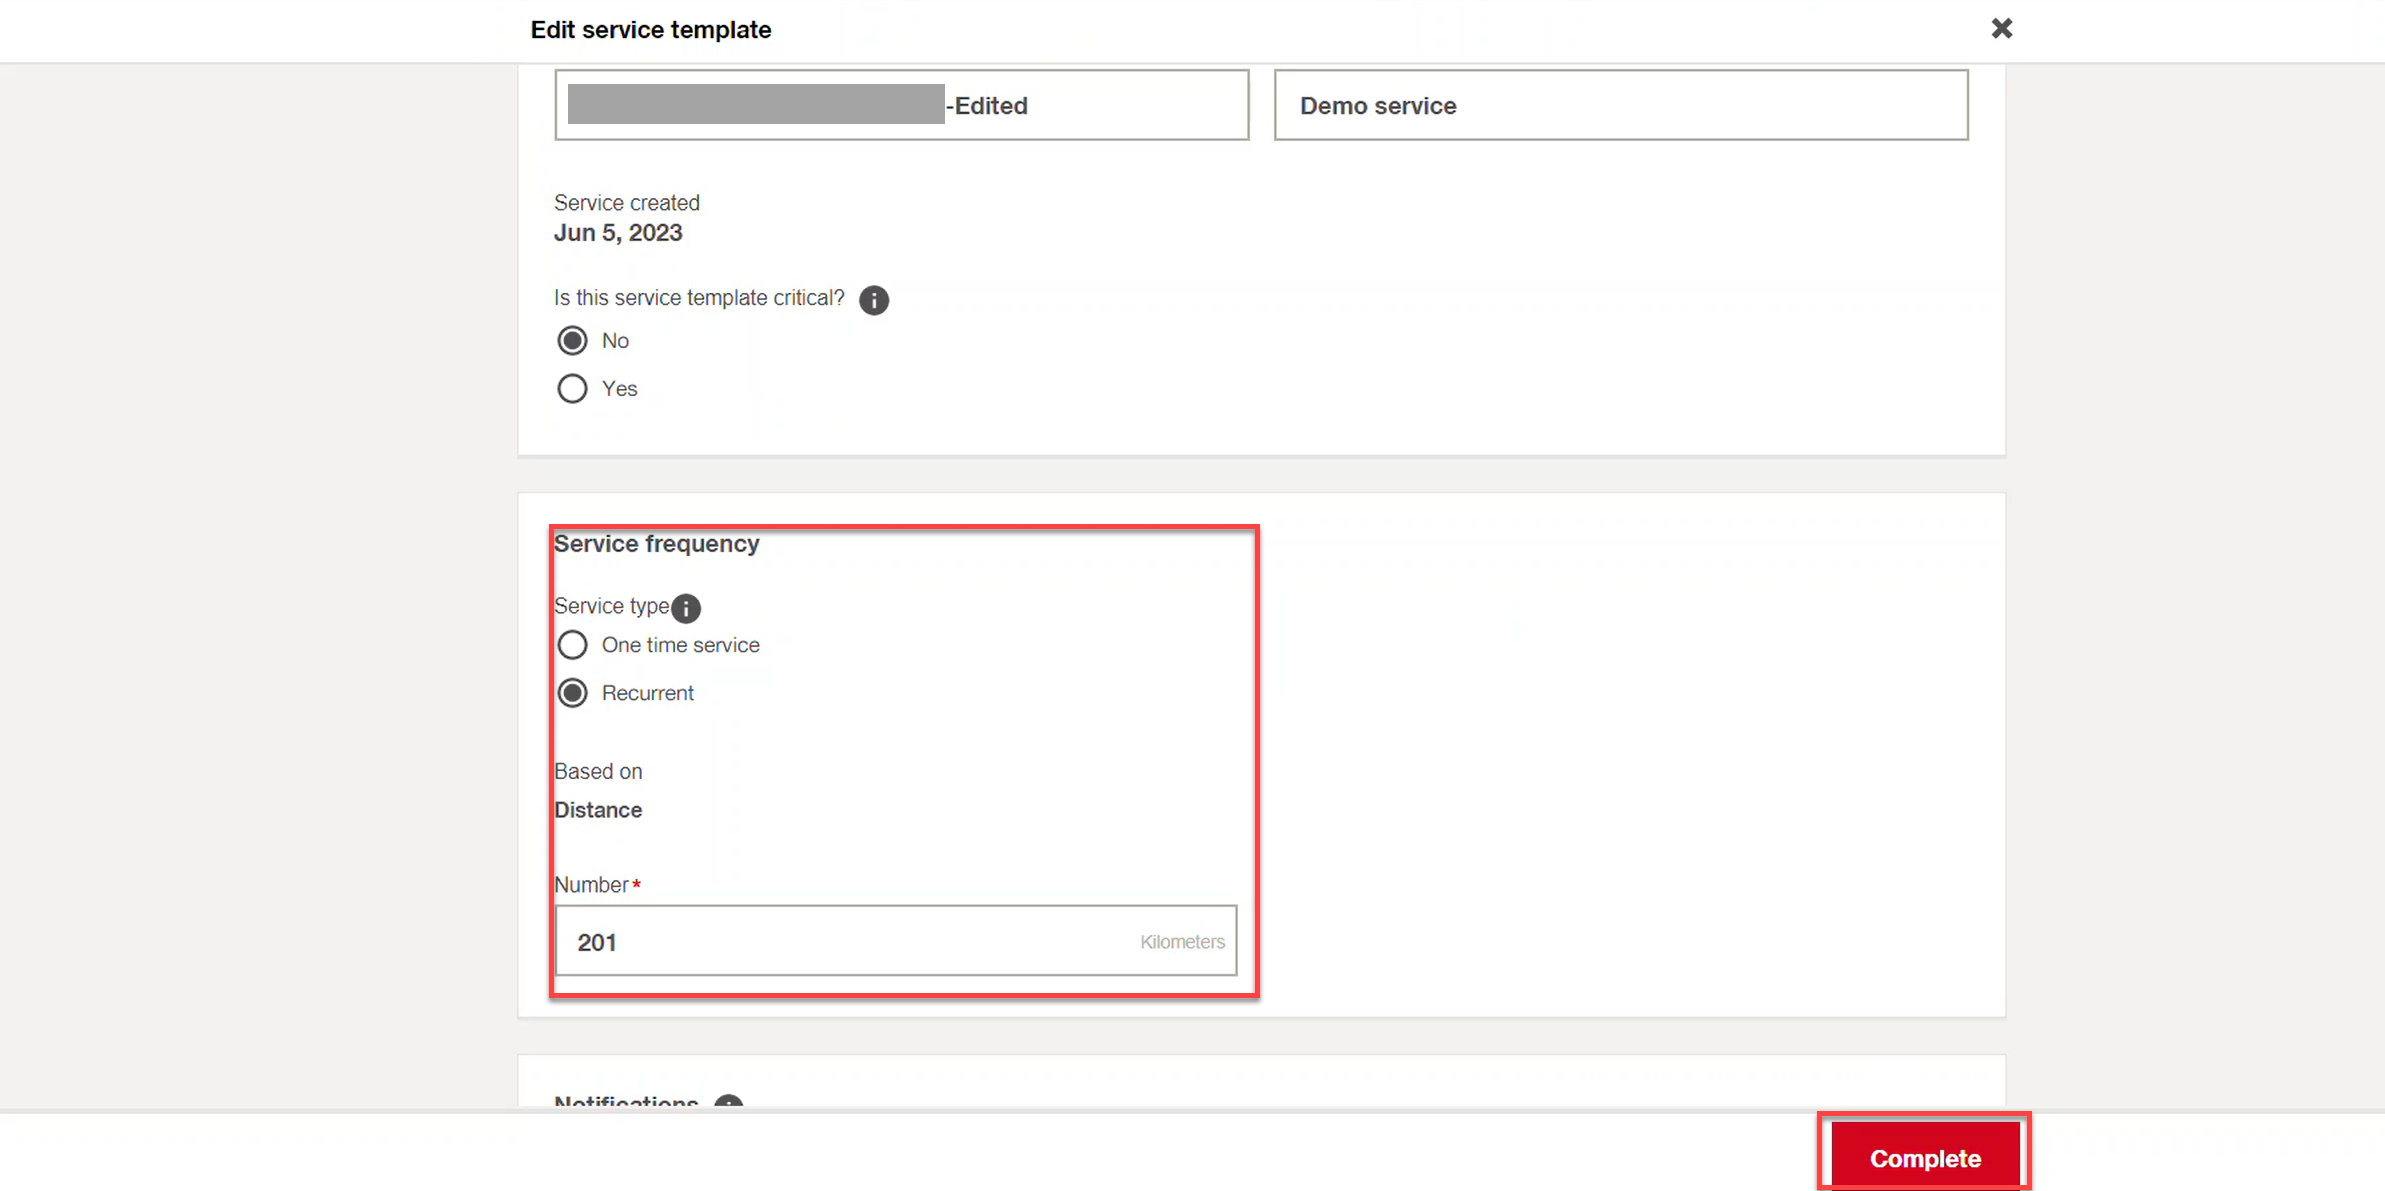Show the Service type info tooltip icon
The image size is (2385, 1191).
pos(686,608)
